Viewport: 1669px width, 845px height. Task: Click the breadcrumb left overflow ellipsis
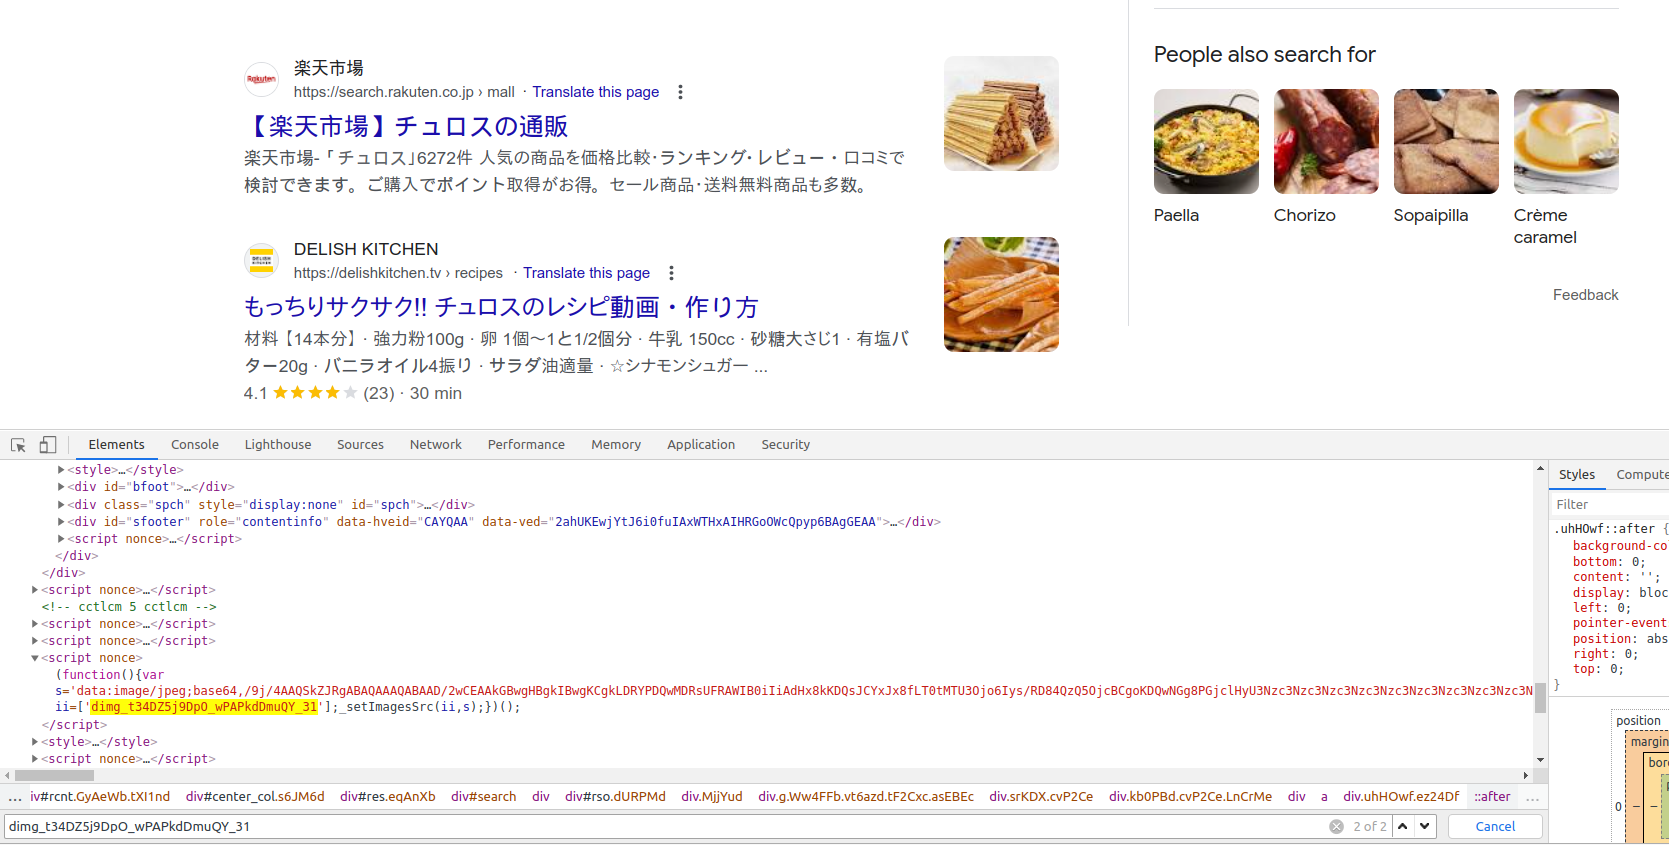point(15,797)
